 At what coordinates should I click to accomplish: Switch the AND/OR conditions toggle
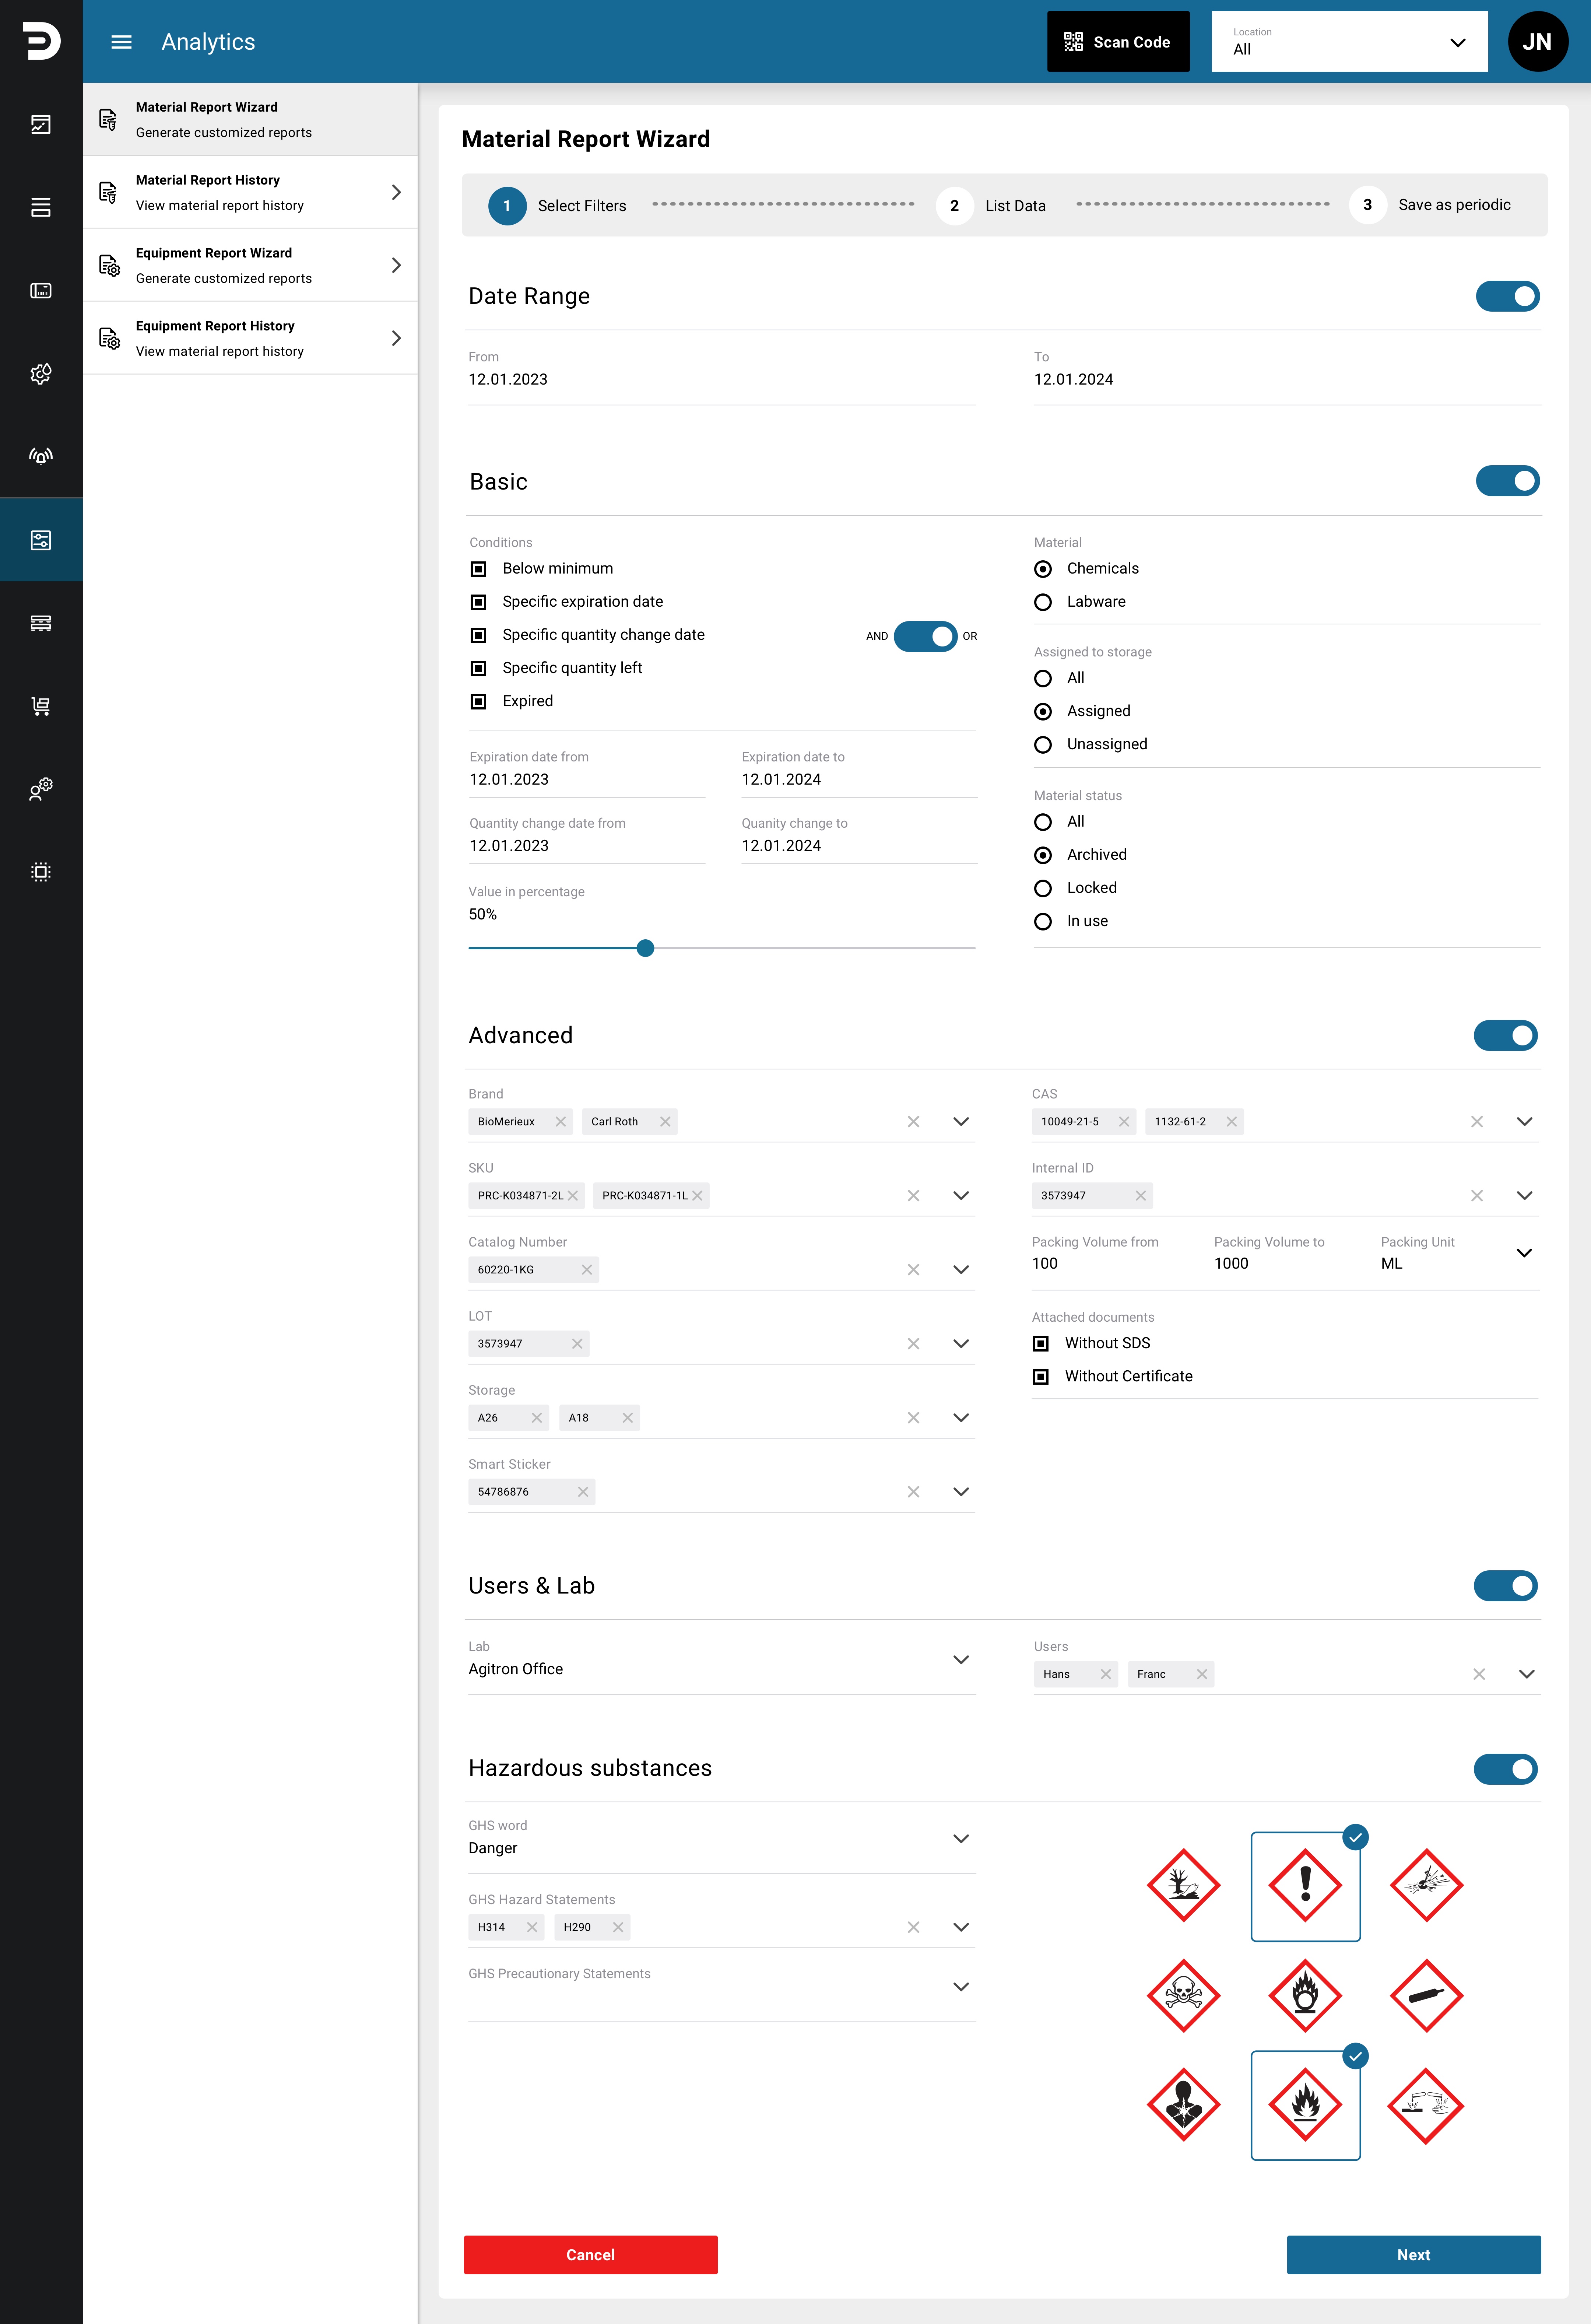(x=925, y=636)
